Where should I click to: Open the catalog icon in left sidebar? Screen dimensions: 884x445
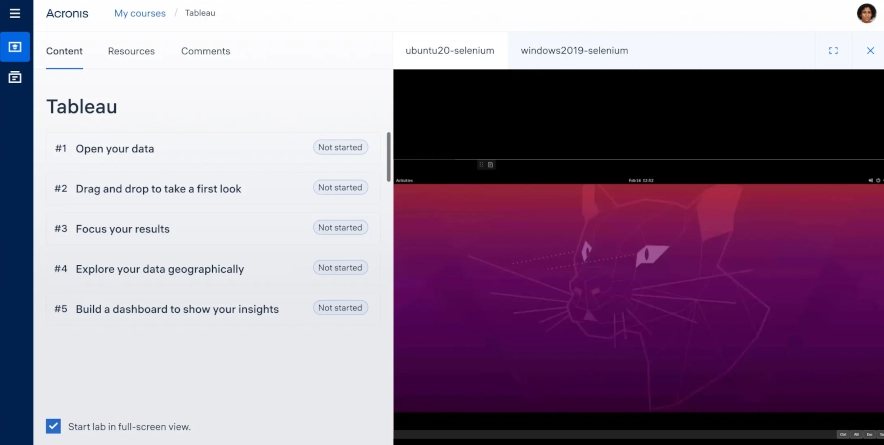pos(15,77)
